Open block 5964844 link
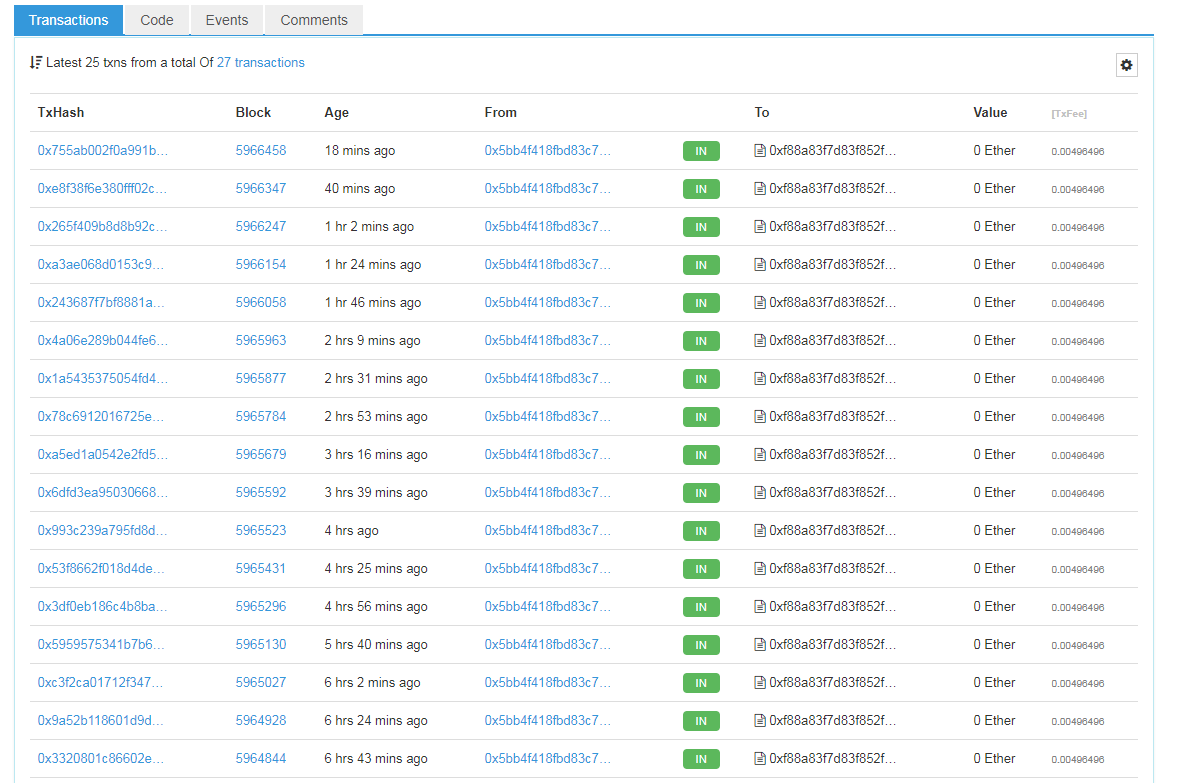The width and height of the screenshot is (1177, 783). pyautogui.click(x=260, y=758)
